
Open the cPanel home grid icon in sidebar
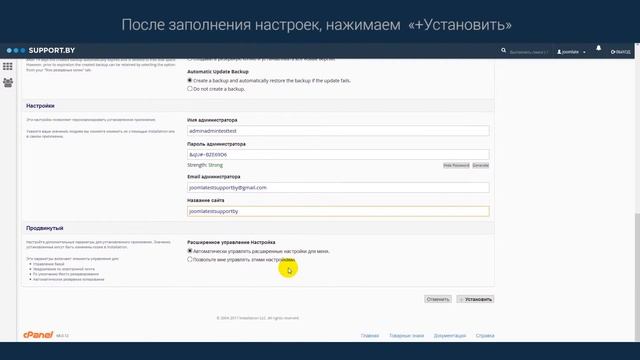pyautogui.click(x=8, y=66)
